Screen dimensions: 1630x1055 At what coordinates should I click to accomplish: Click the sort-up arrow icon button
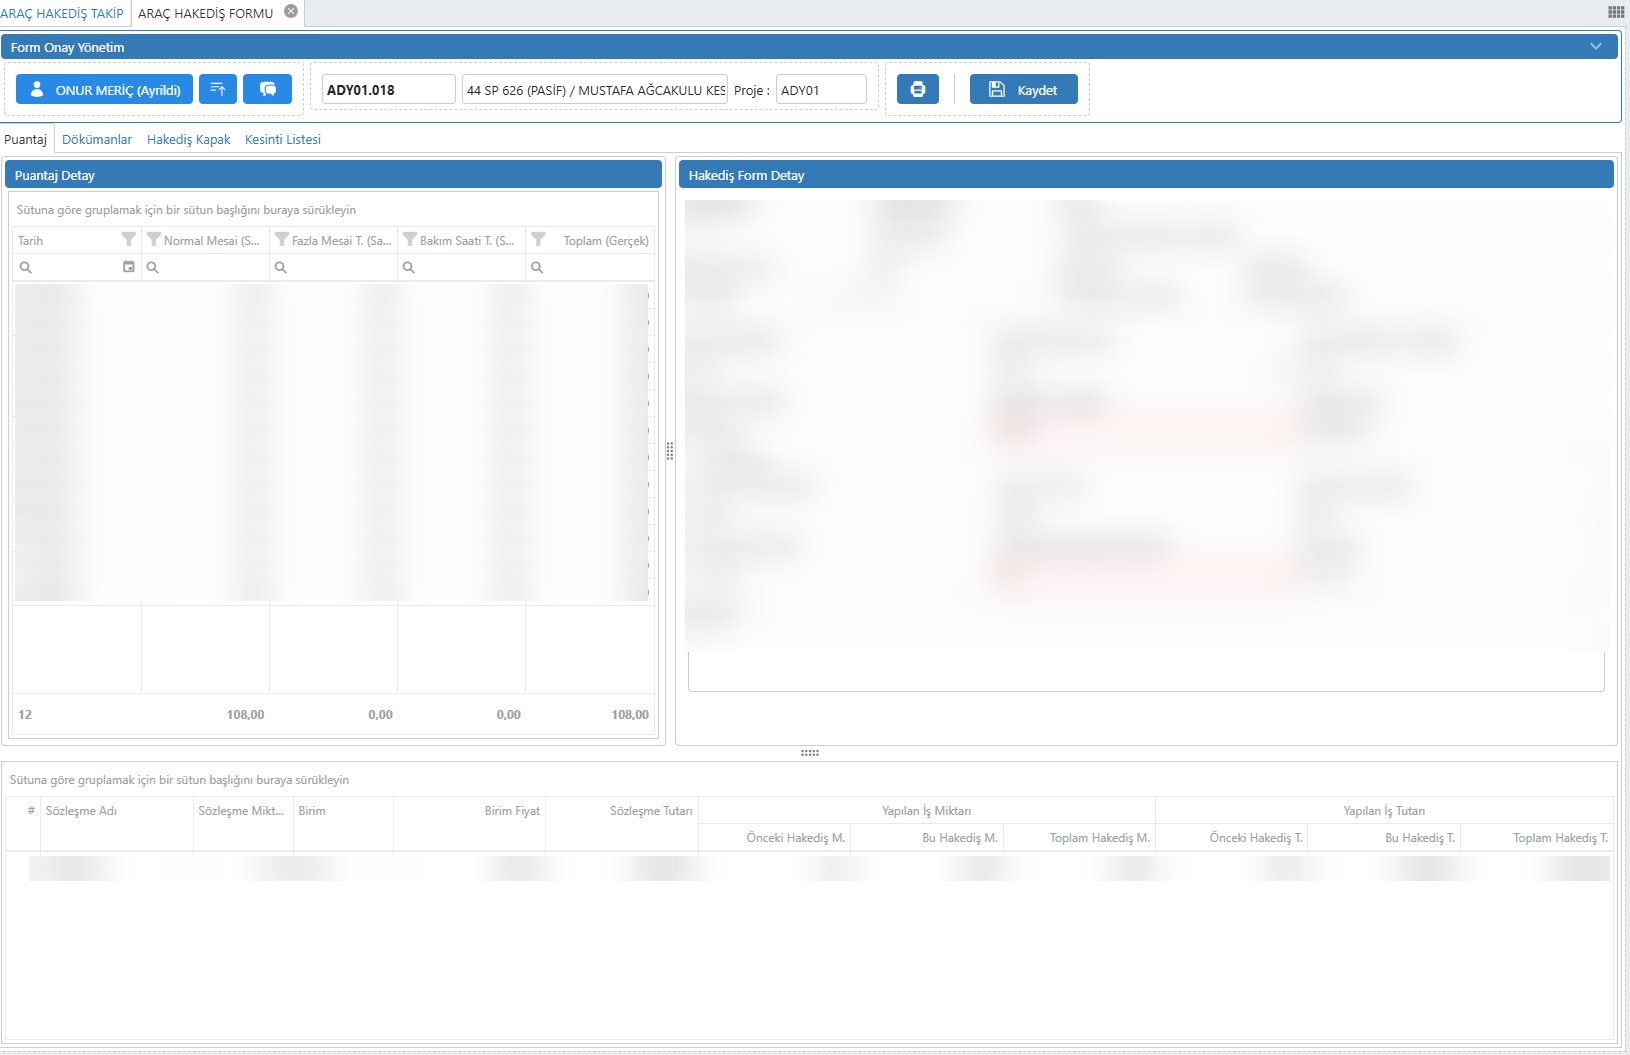click(x=218, y=89)
